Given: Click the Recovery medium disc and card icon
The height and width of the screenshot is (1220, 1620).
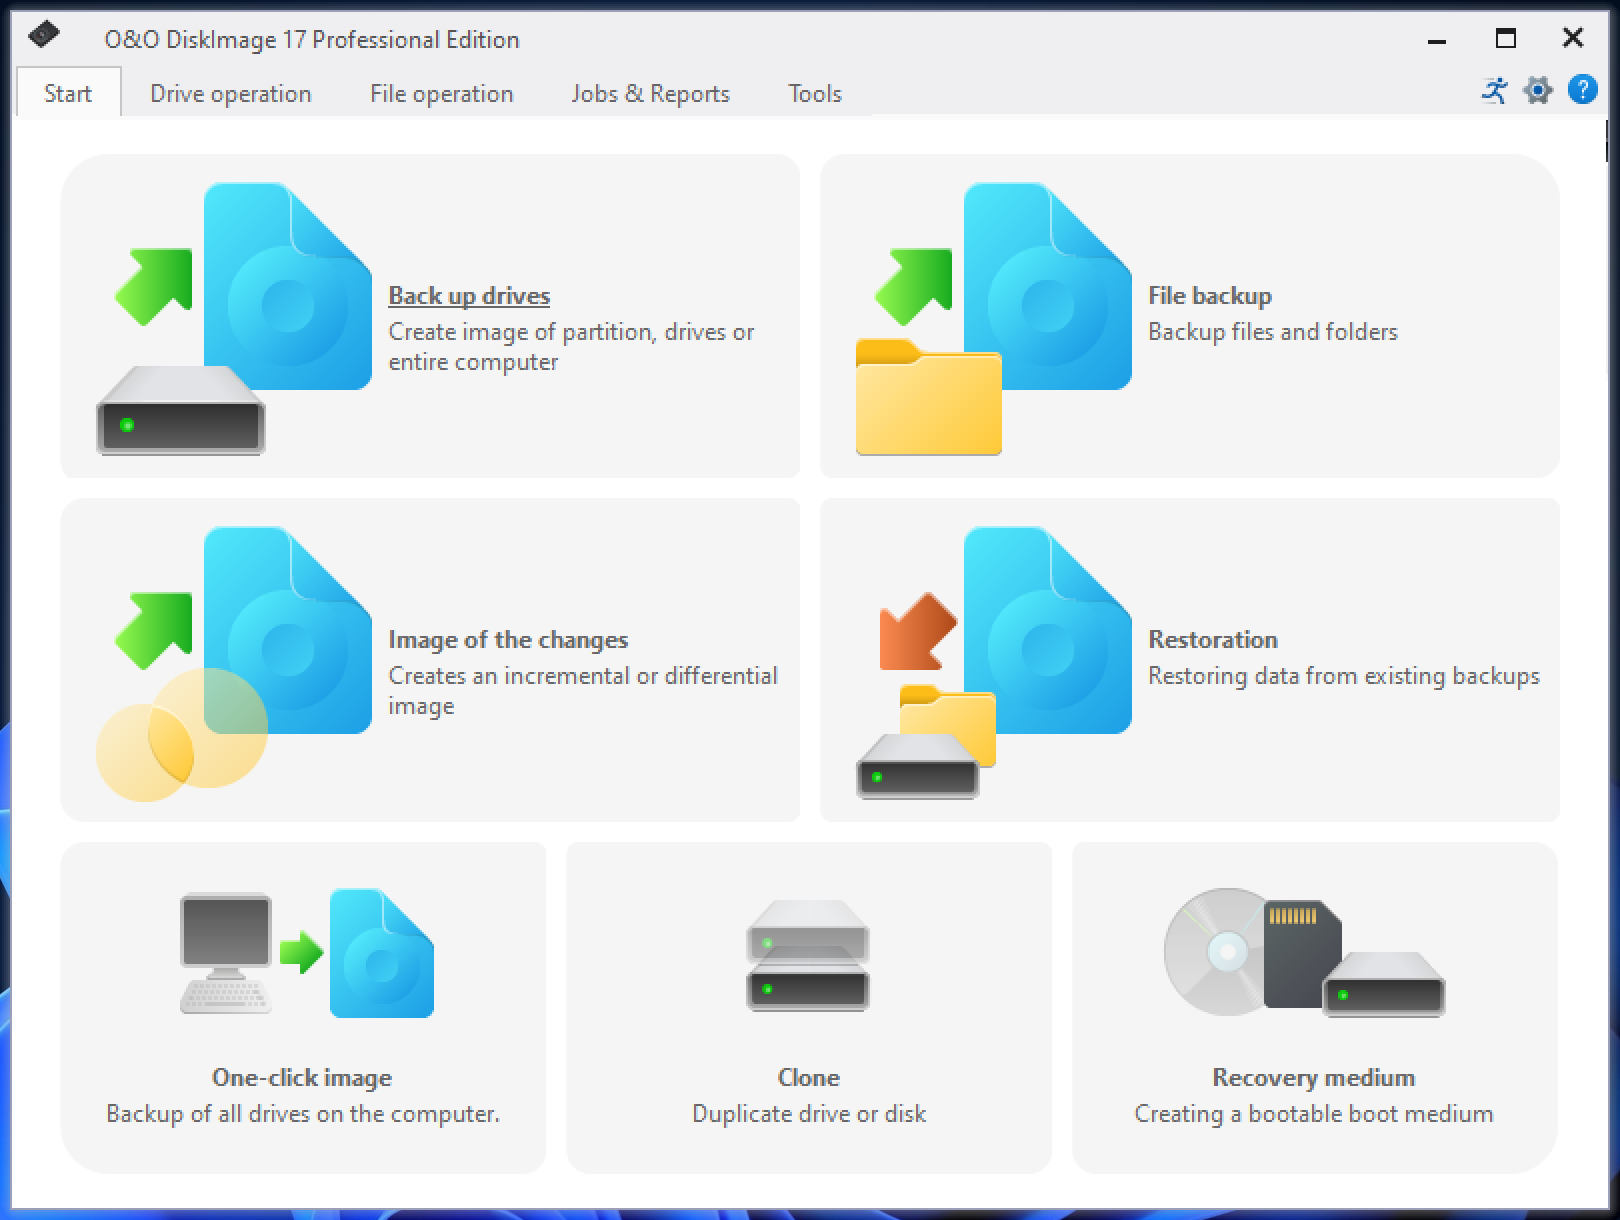Looking at the screenshot, I should [1304, 952].
